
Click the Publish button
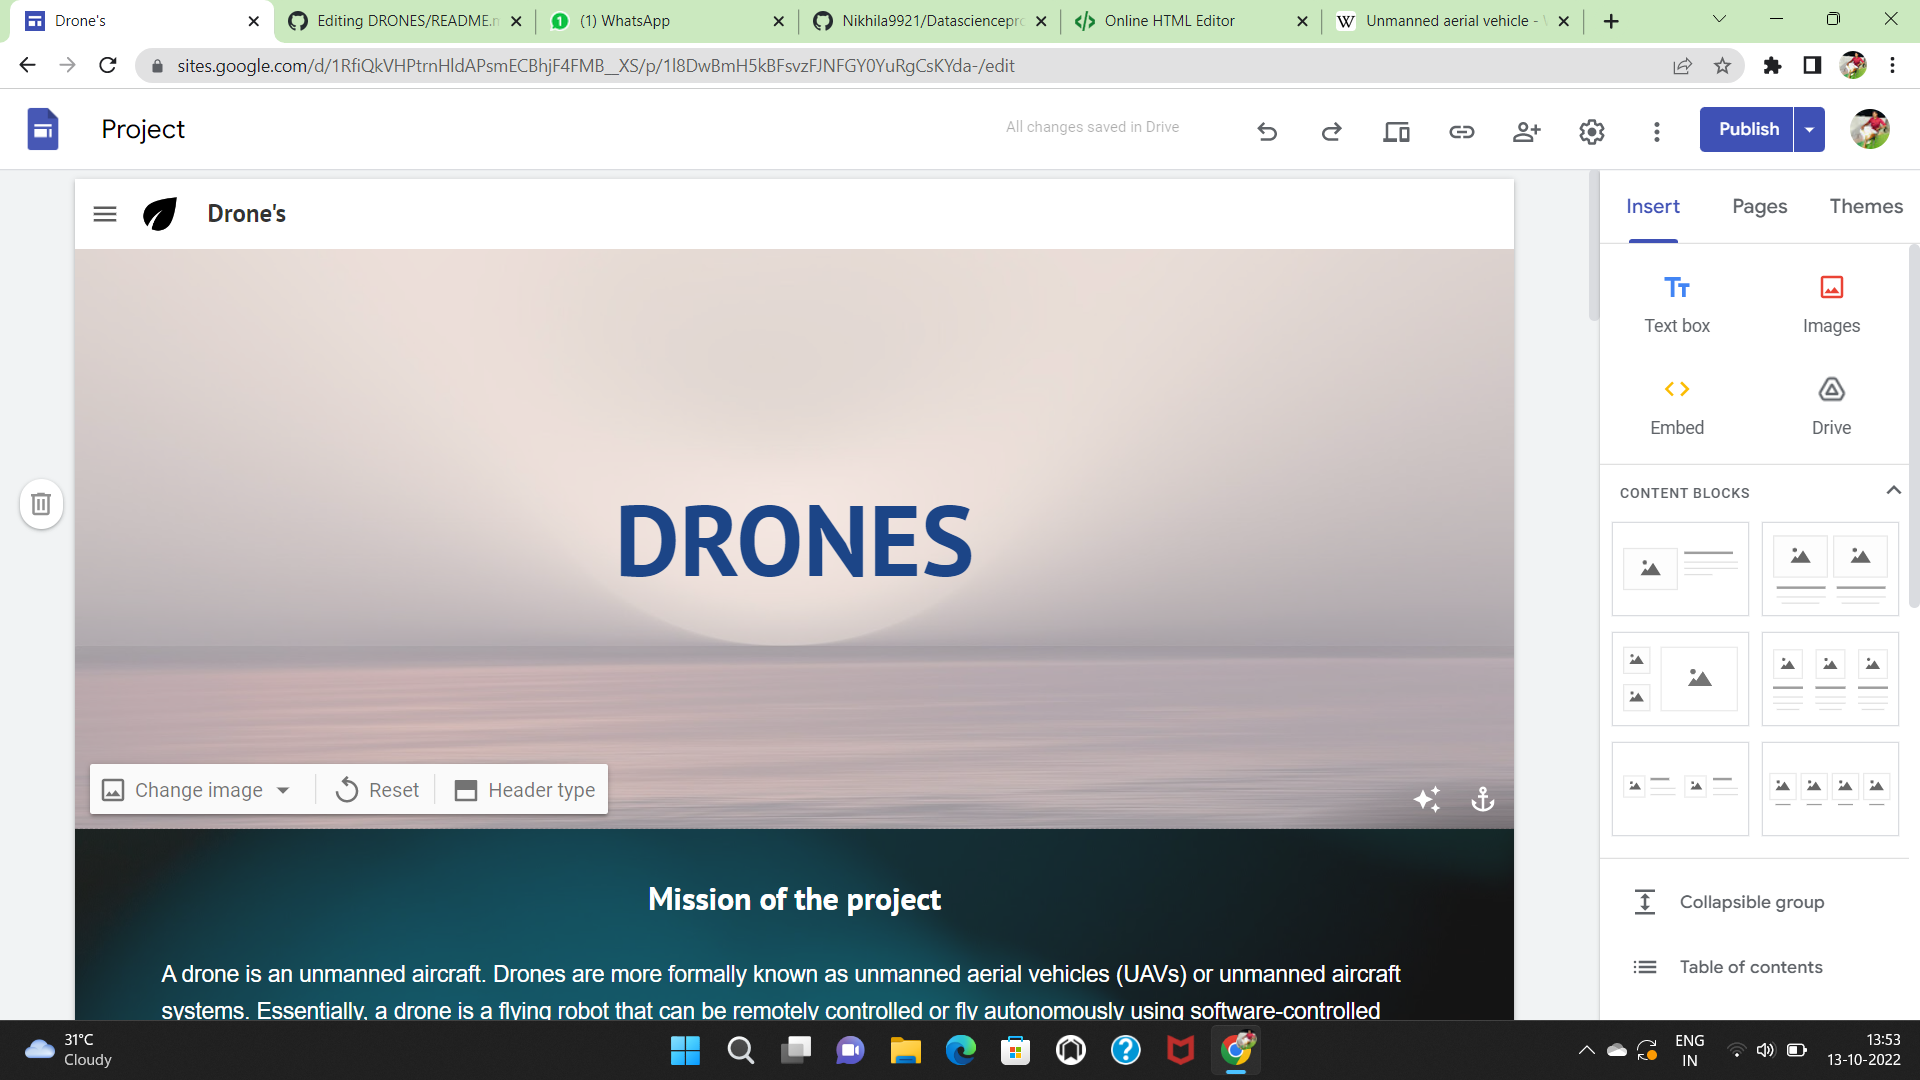pos(1748,129)
